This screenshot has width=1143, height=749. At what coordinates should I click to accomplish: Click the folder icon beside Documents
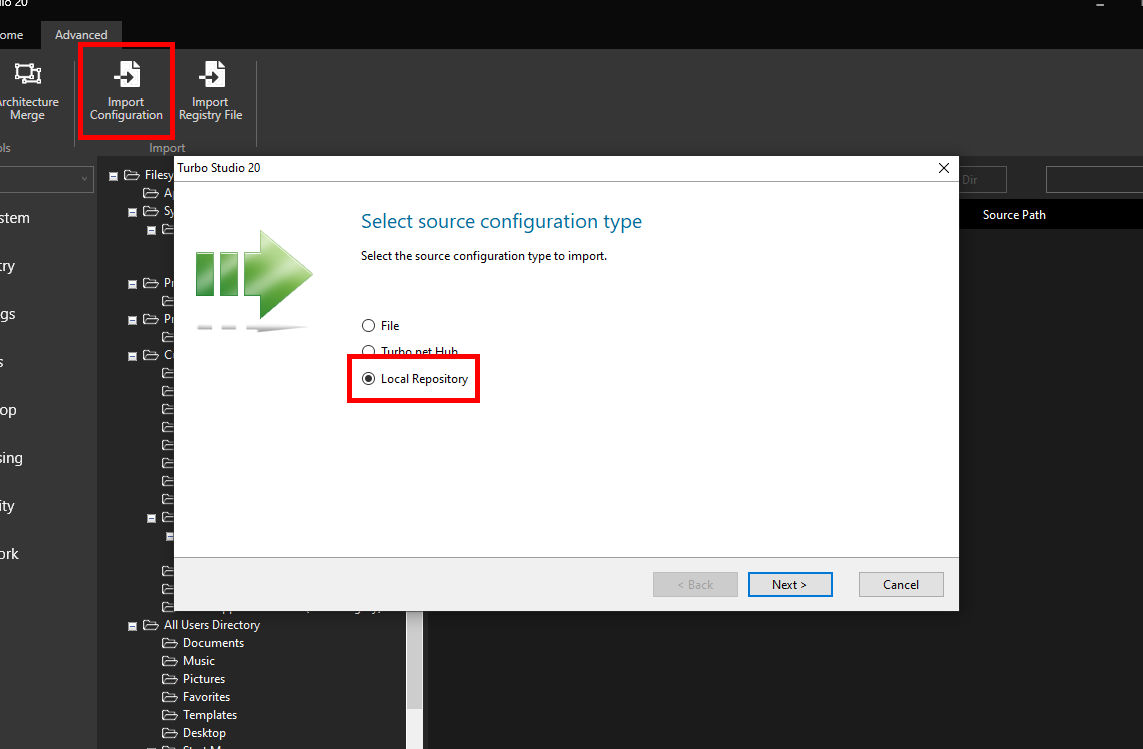coord(171,642)
